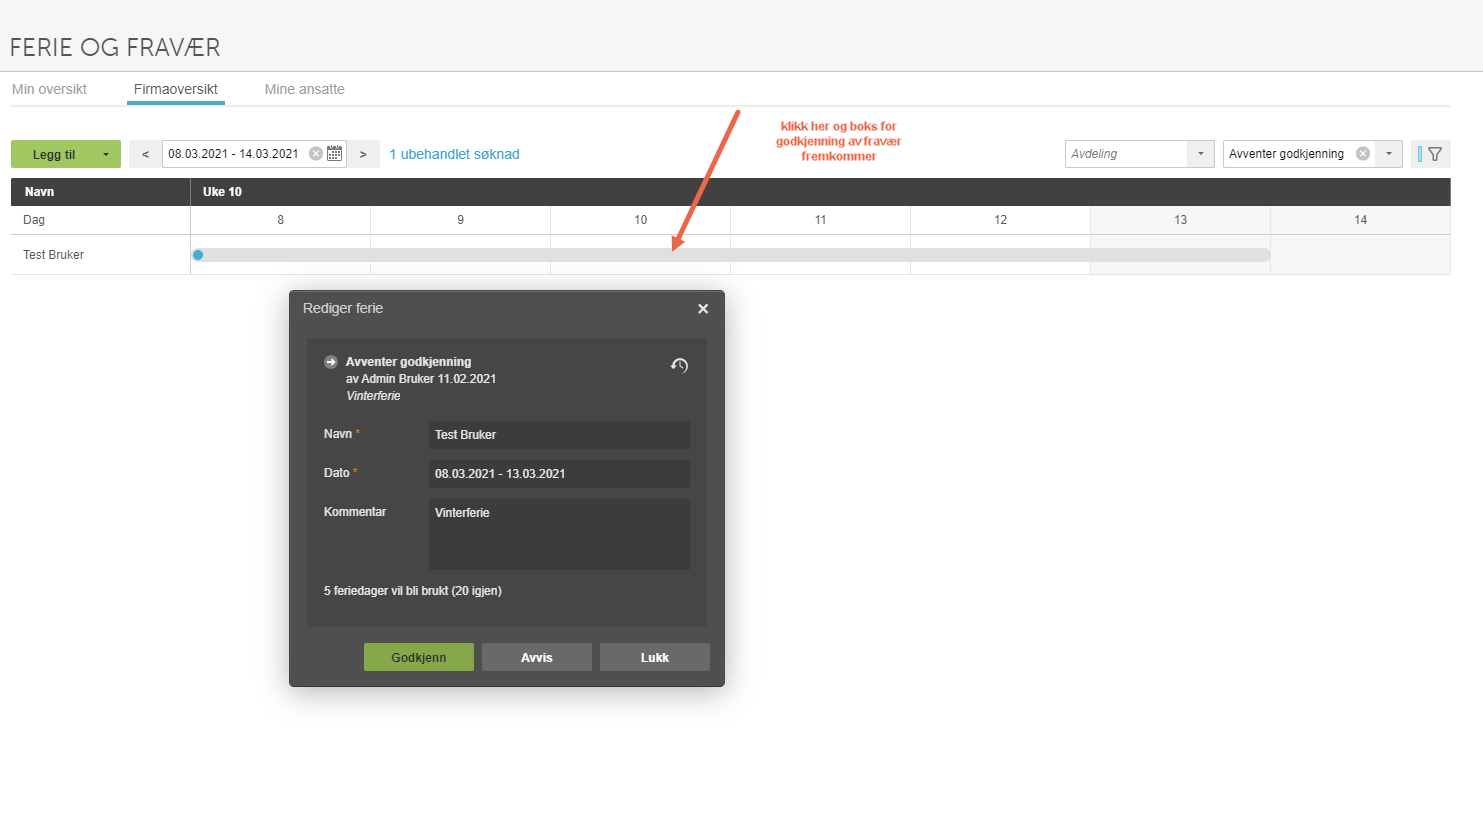This screenshot has height=820, width=1483.
Task: Go to next week with the > arrow
Action: pyautogui.click(x=363, y=154)
